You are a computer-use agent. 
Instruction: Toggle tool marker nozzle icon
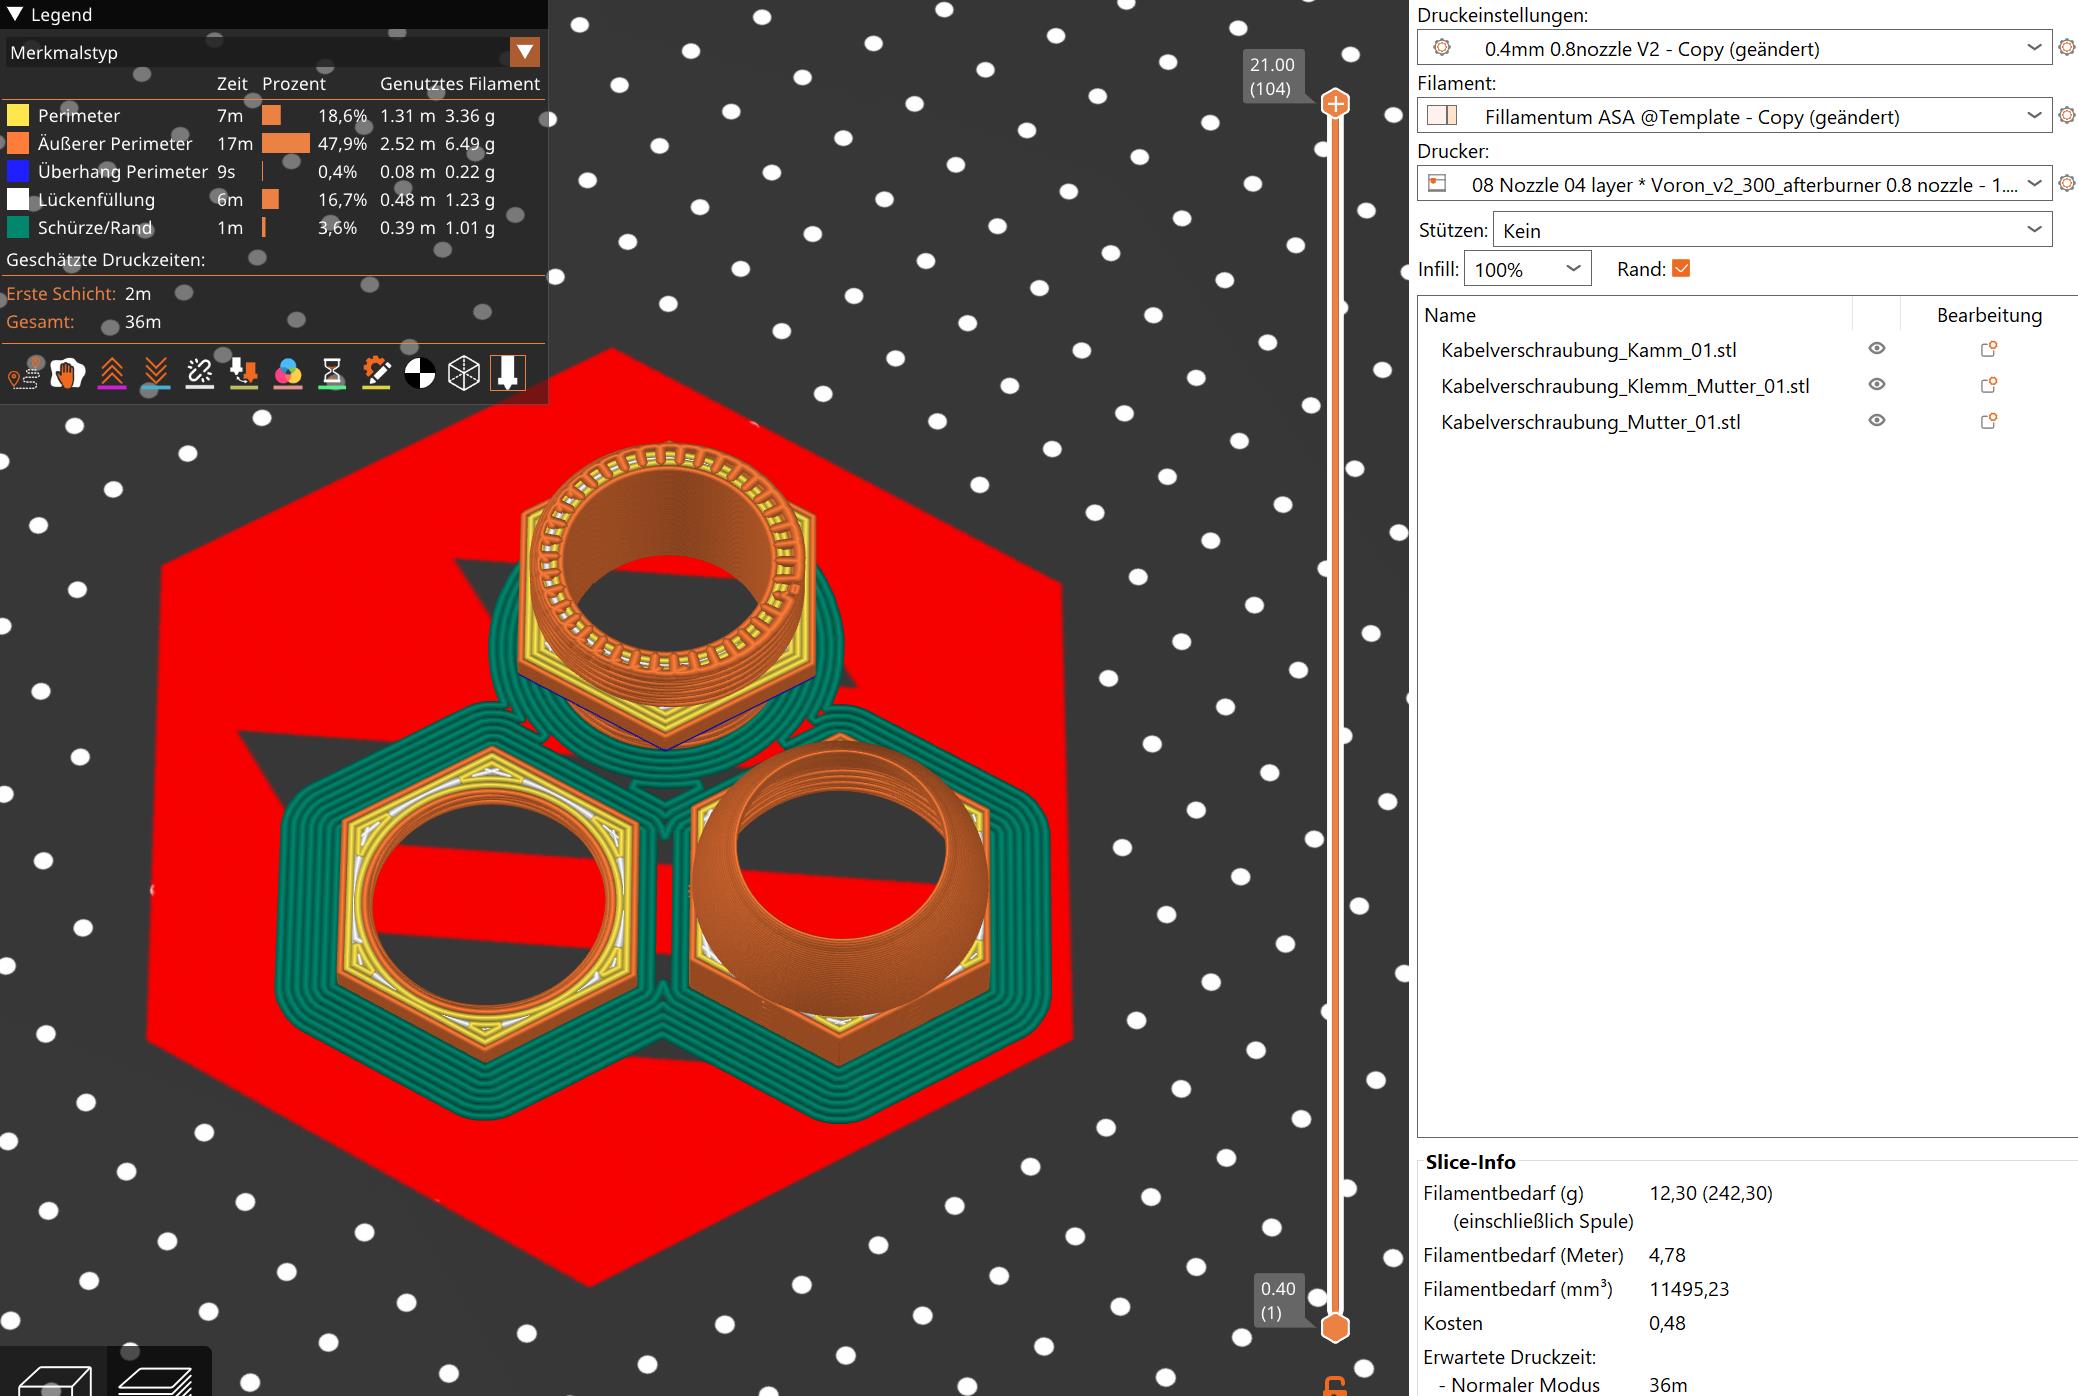click(x=508, y=374)
